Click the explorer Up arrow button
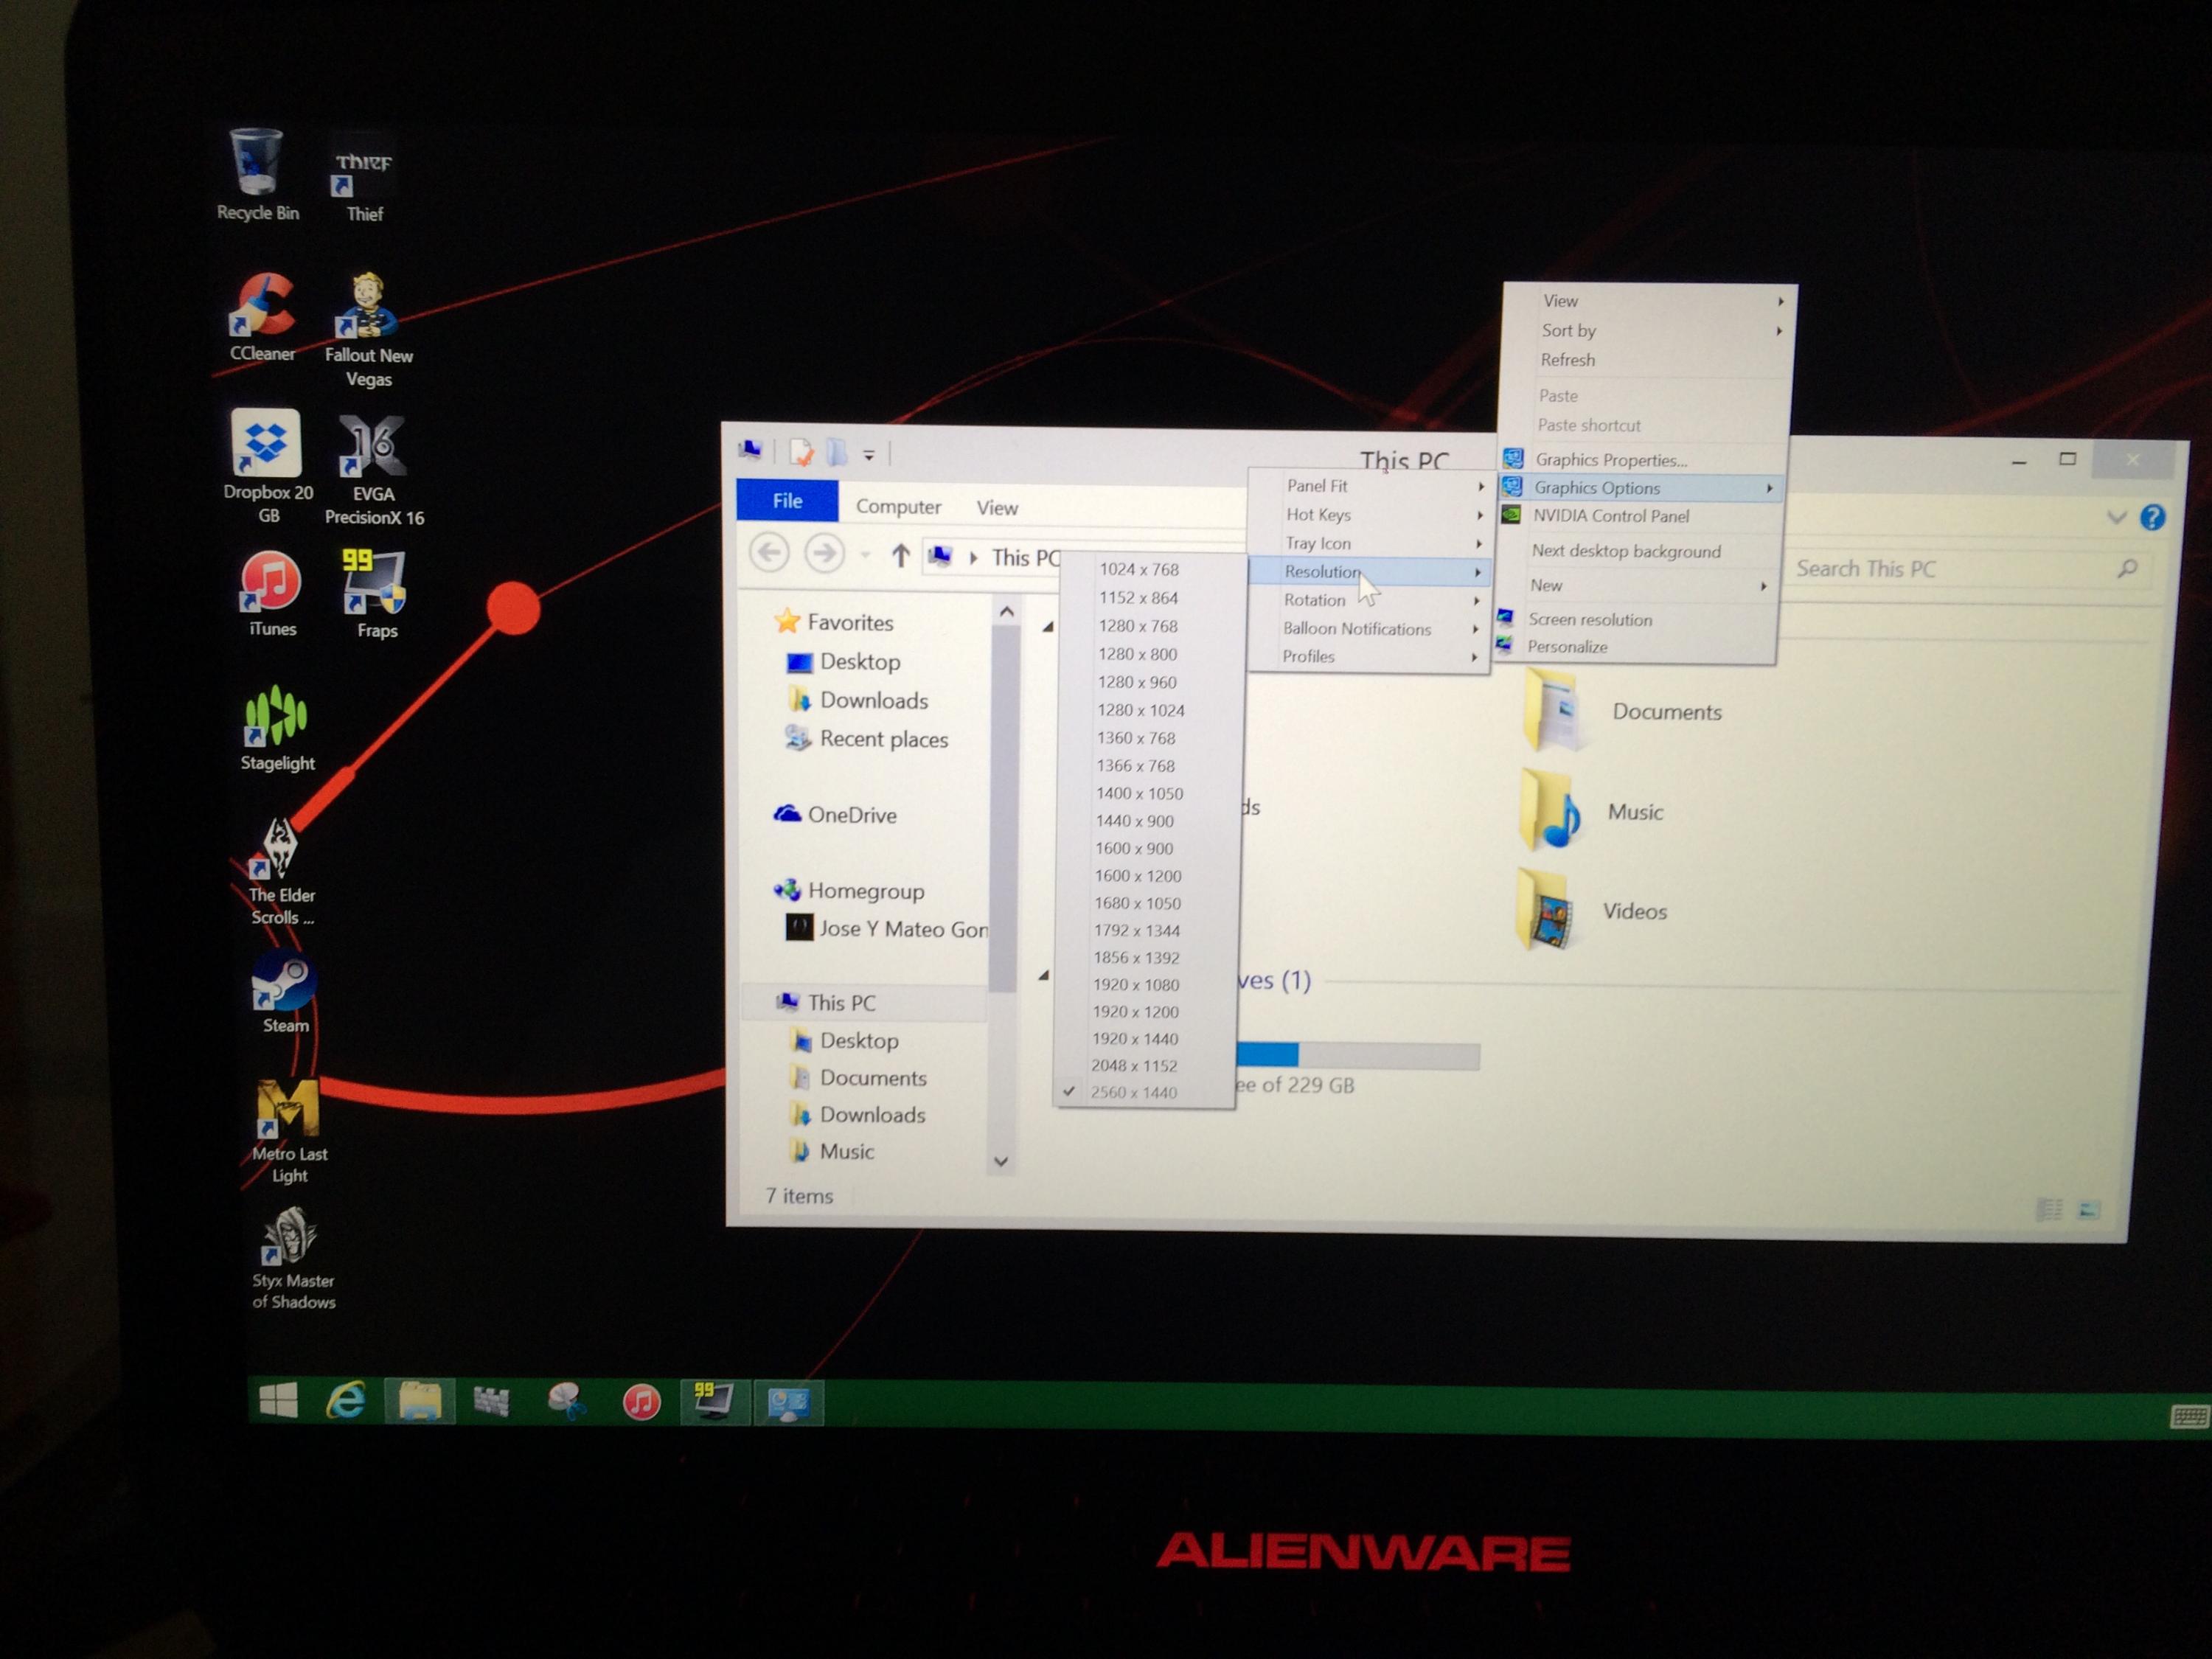 (x=900, y=556)
